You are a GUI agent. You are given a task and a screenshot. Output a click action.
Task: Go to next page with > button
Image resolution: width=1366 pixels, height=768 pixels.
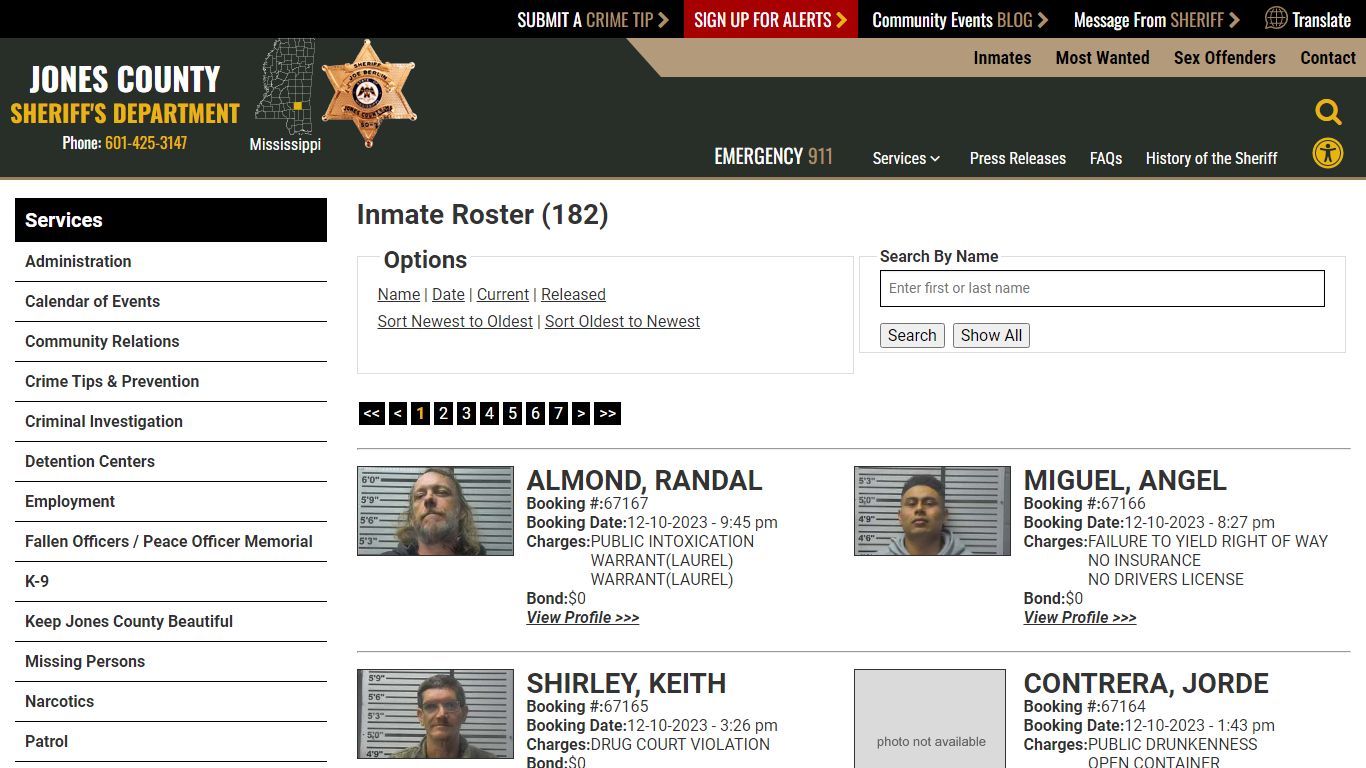point(581,413)
